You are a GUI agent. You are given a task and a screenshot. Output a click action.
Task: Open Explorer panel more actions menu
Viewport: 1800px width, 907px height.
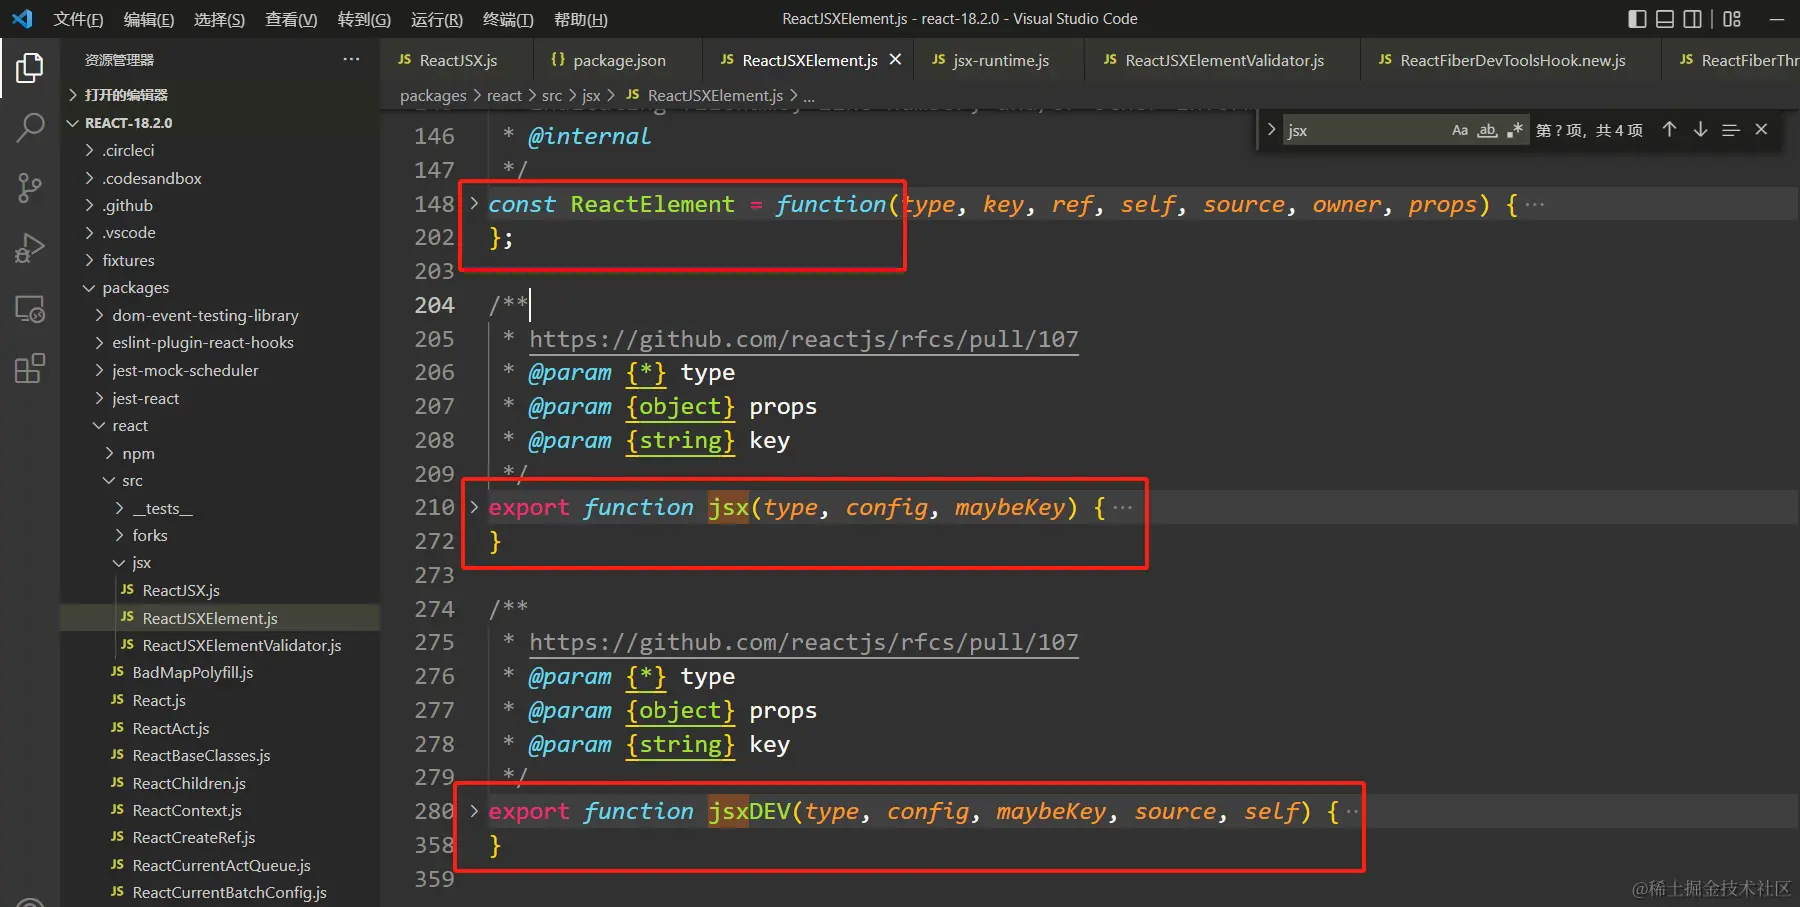click(x=351, y=60)
